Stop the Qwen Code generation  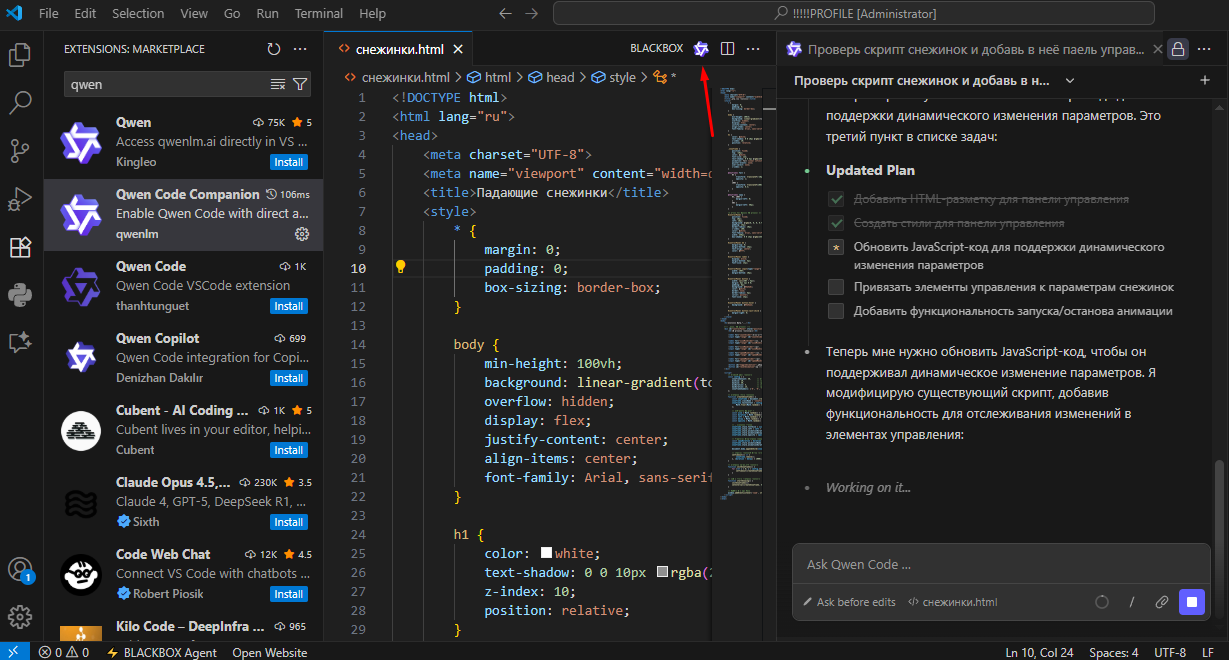1191,602
